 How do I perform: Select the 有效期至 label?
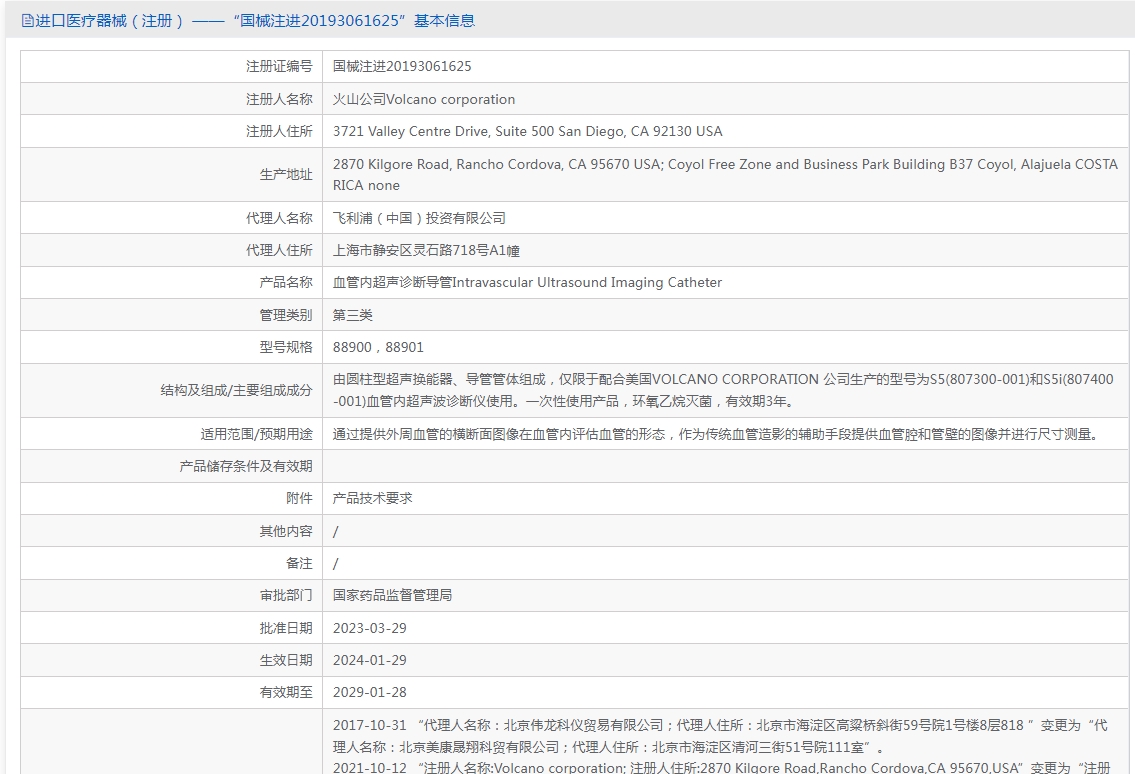click(286, 692)
